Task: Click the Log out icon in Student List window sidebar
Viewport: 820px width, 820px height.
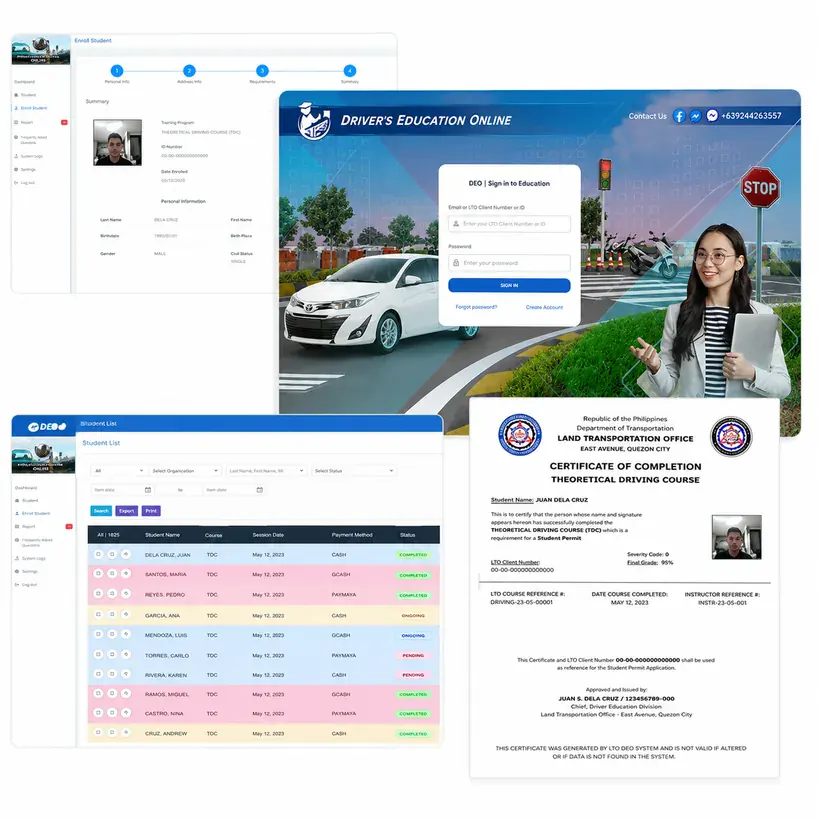Action: tap(17, 585)
